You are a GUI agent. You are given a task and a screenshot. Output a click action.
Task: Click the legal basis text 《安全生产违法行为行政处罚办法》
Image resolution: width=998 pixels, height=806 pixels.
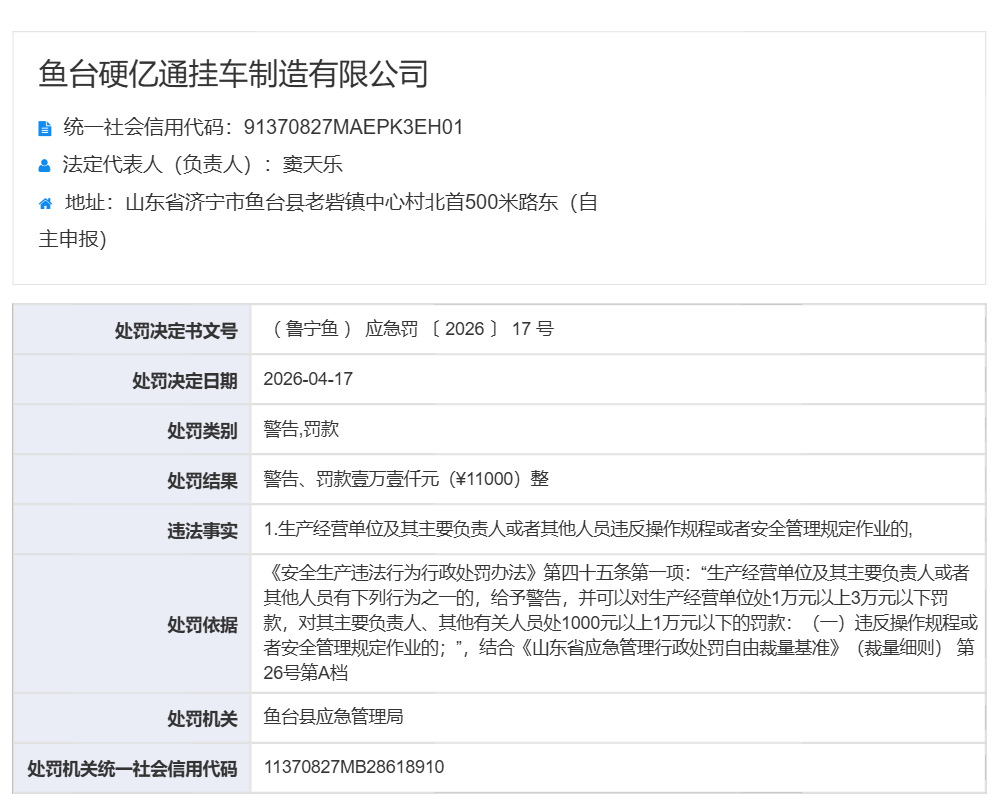click(404, 573)
